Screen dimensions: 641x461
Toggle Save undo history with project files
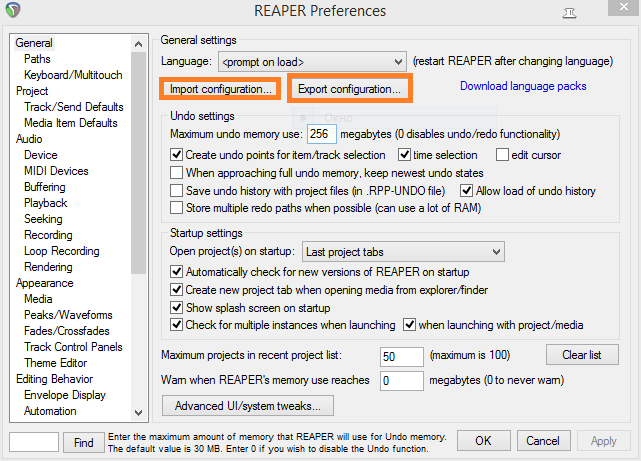click(x=177, y=191)
